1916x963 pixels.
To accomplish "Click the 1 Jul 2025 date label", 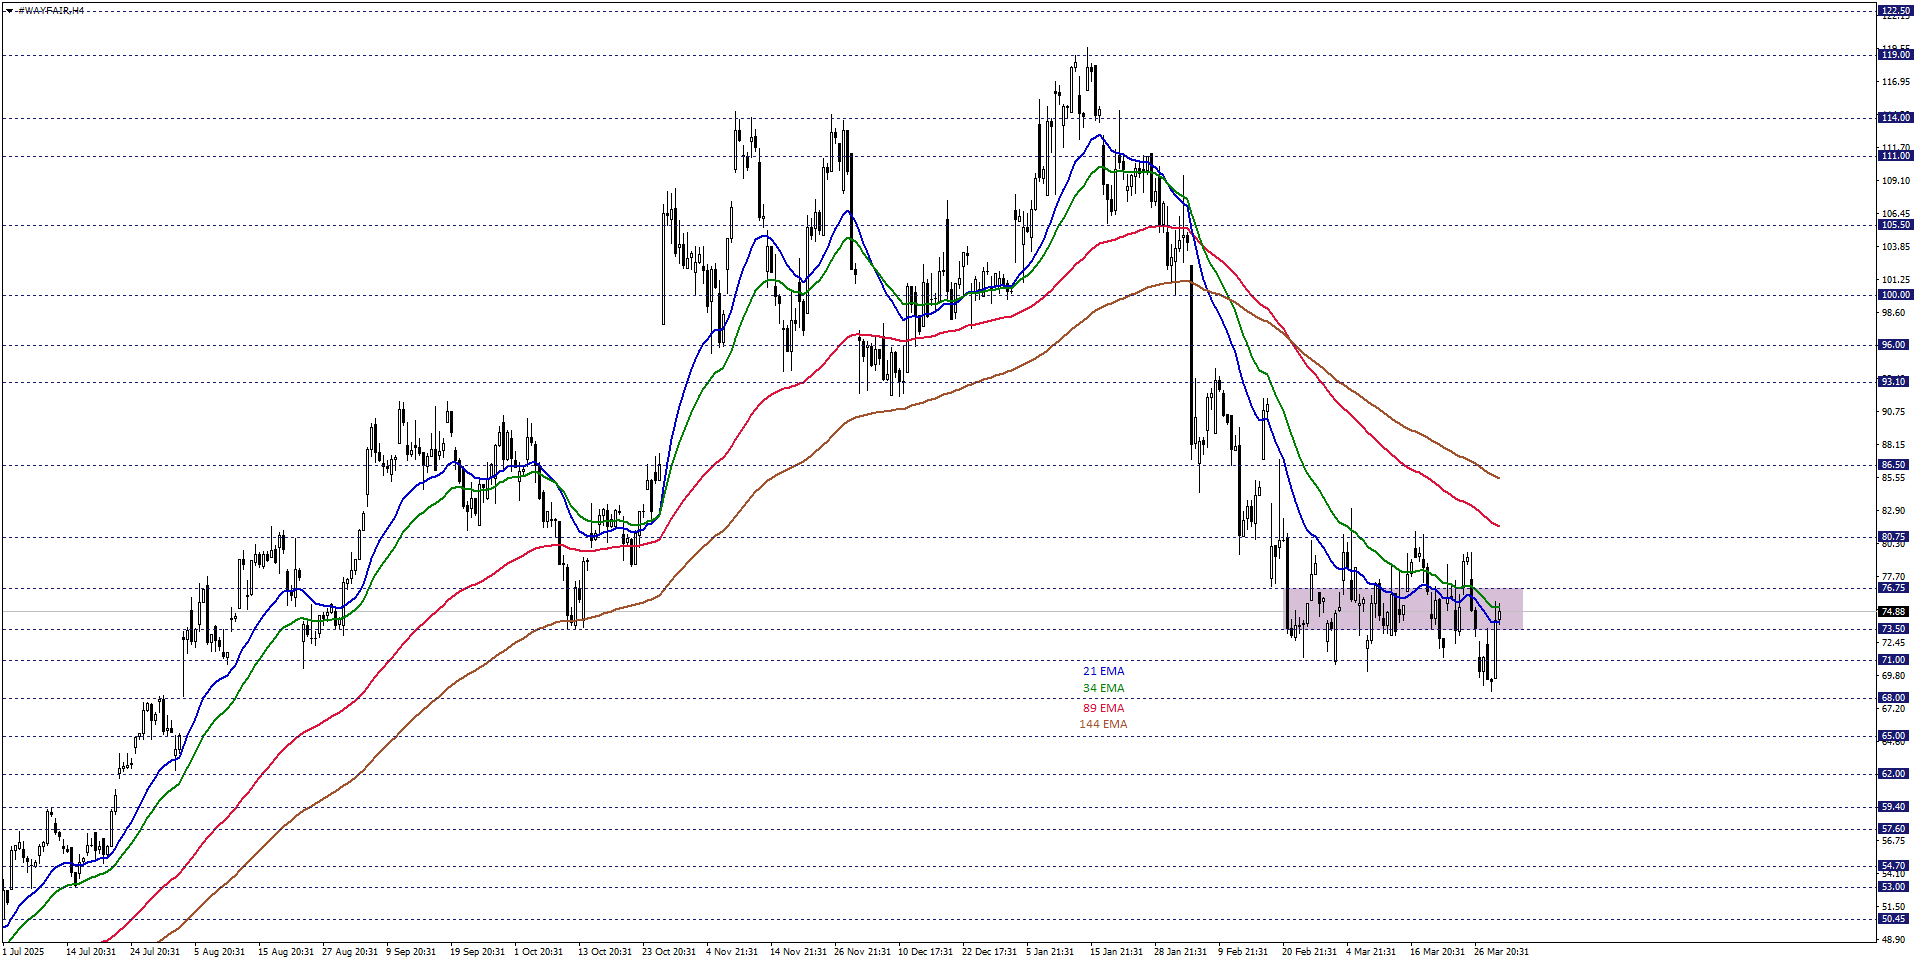I will coord(24,952).
